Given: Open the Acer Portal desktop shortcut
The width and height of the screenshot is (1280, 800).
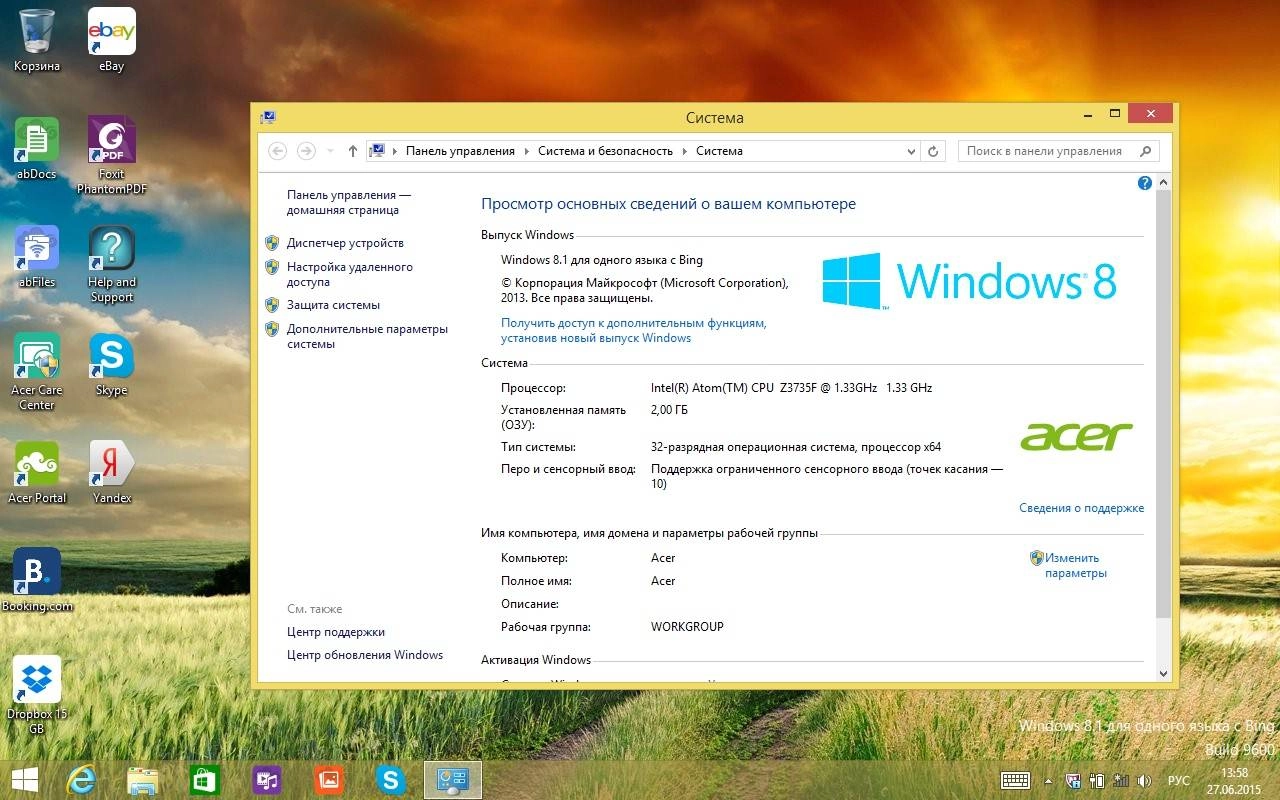Looking at the screenshot, I should coord(36,472).
